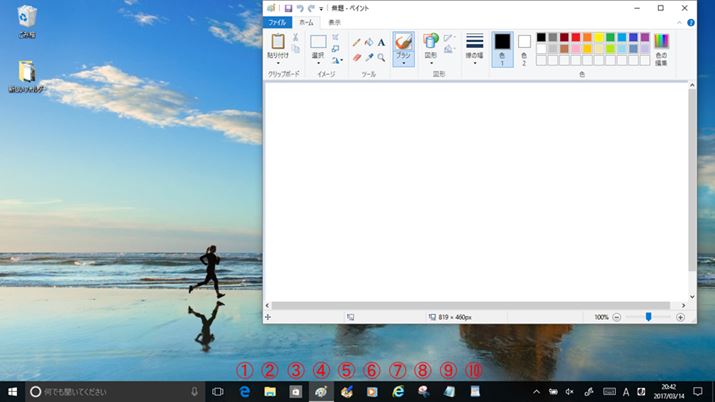Select the Color picker eyedropper tool
The width and height of the screenshot is (715, 402).
369,58
